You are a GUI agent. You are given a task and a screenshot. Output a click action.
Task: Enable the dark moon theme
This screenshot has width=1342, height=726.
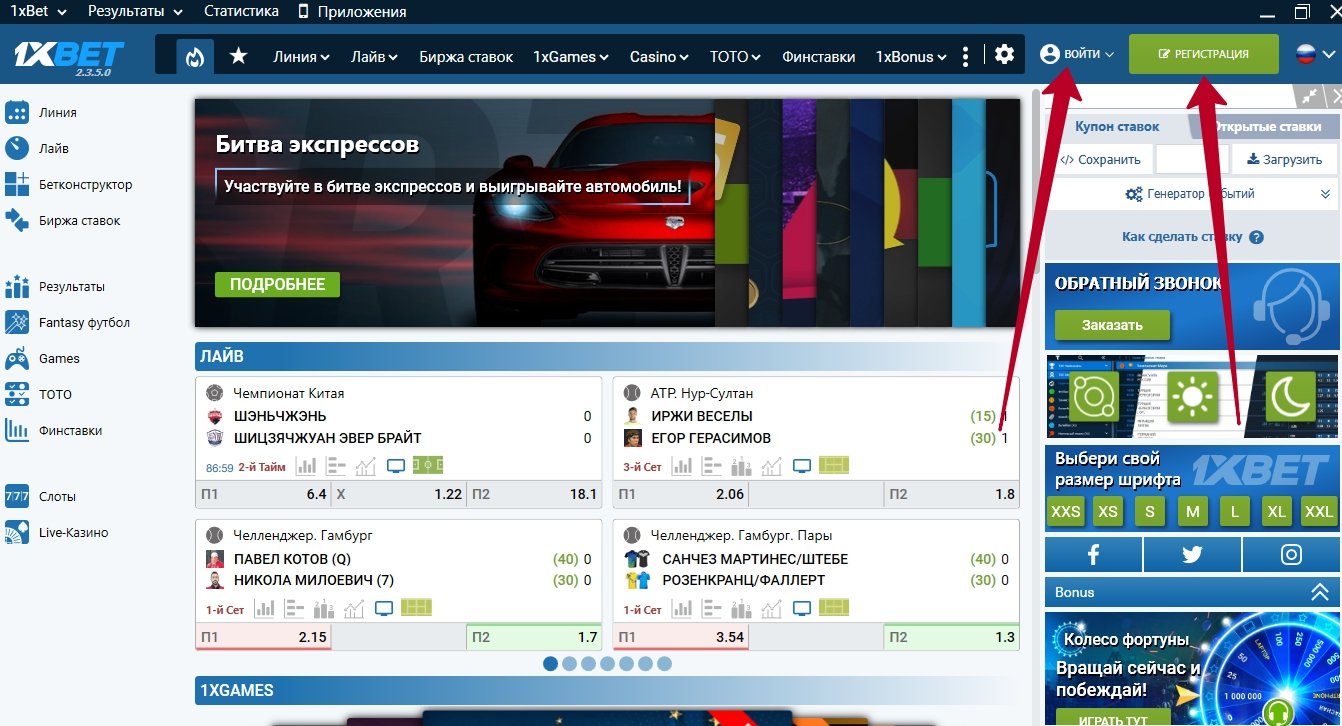click(x=1290, y=396)
